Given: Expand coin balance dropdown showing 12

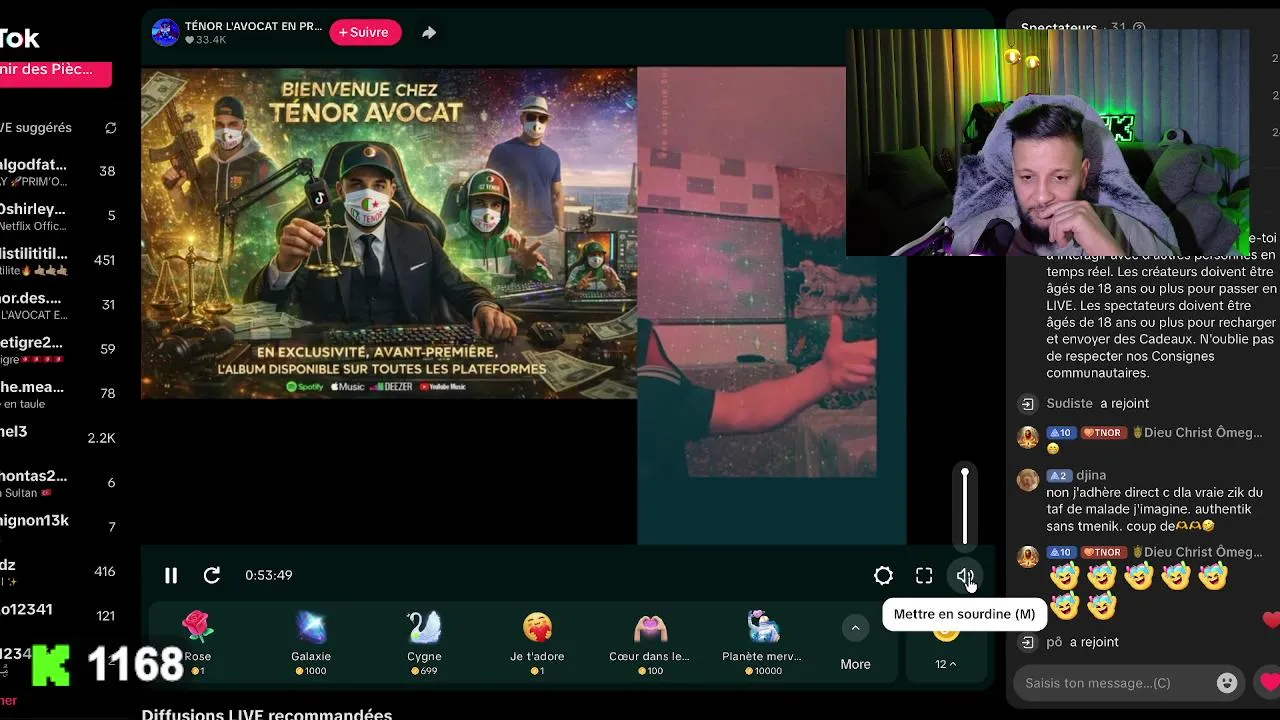Looking at the screenshot, I should [x=945, y=664].
